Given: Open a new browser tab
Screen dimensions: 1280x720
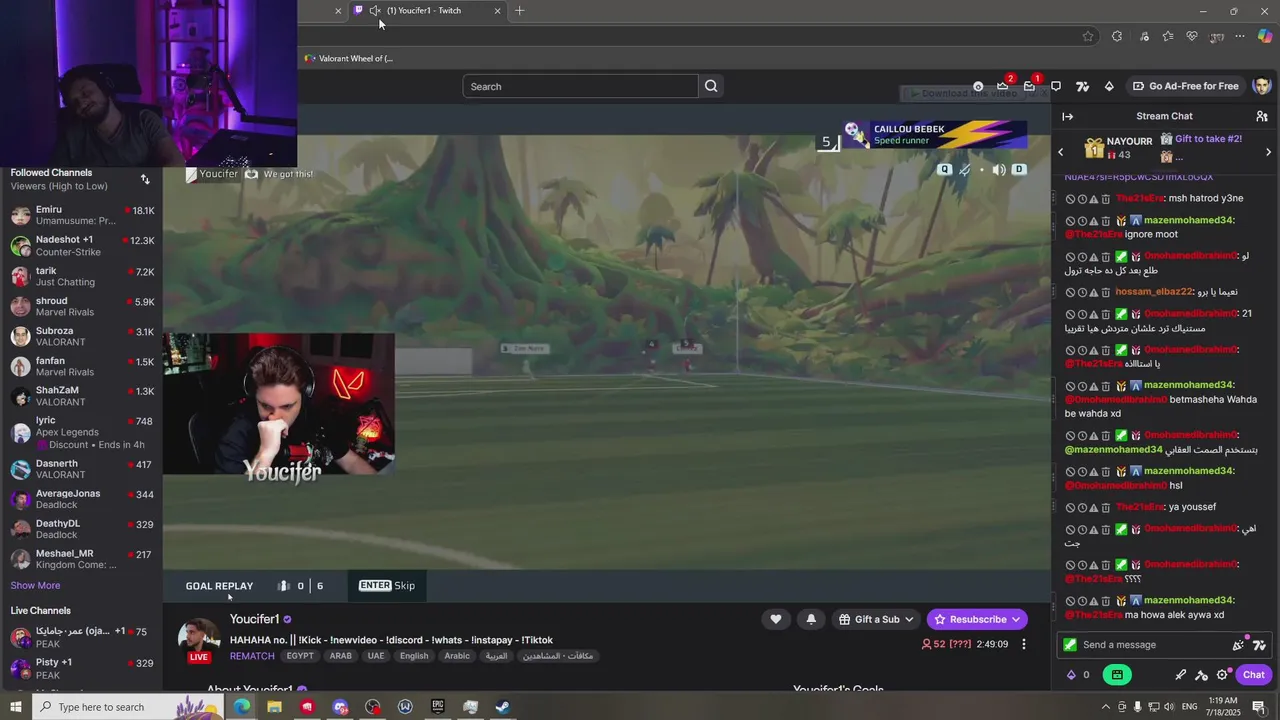Looking at the screenshot, I should (519, 11).
